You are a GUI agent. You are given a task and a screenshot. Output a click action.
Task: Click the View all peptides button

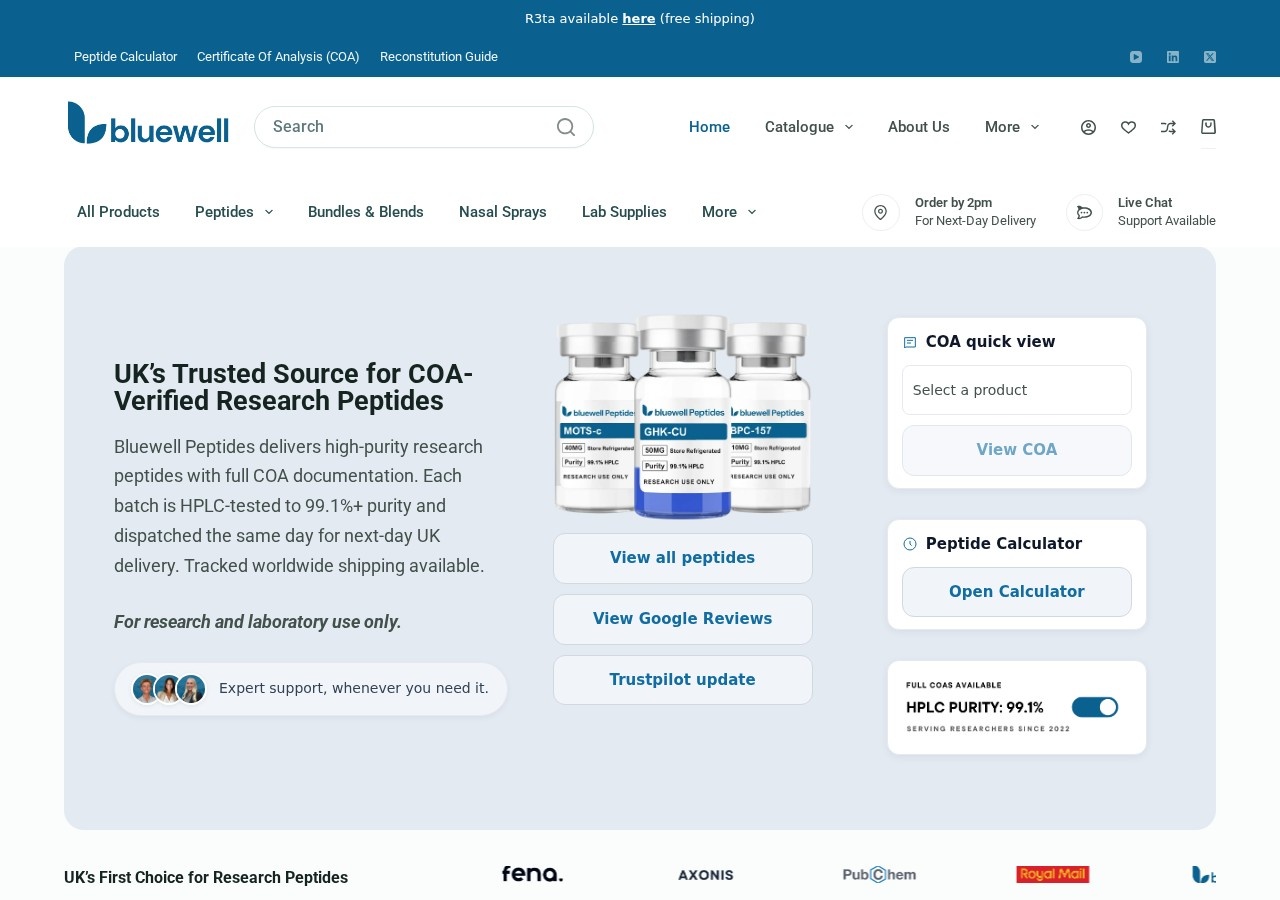tap(683, 558)
